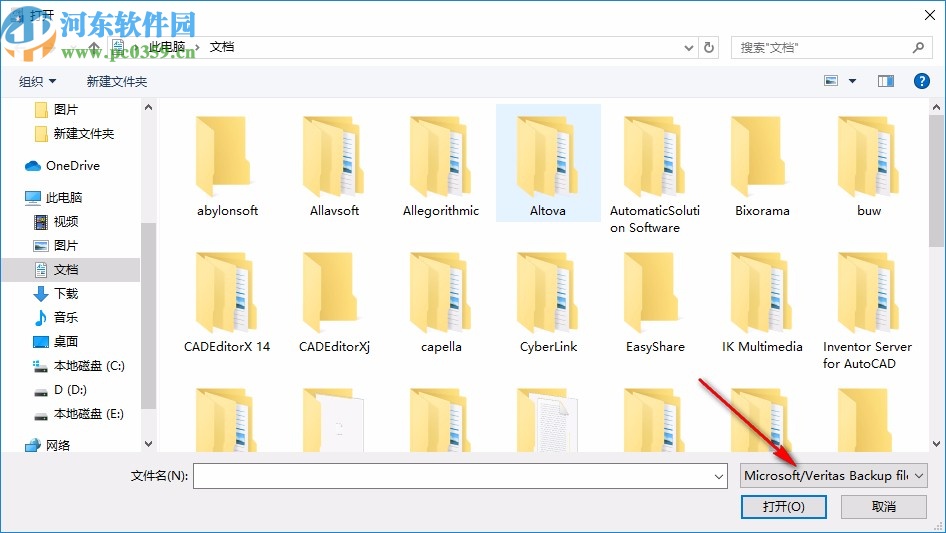Open the help question mark icon
Screen dimensions: 946x533
pos(921,81)
